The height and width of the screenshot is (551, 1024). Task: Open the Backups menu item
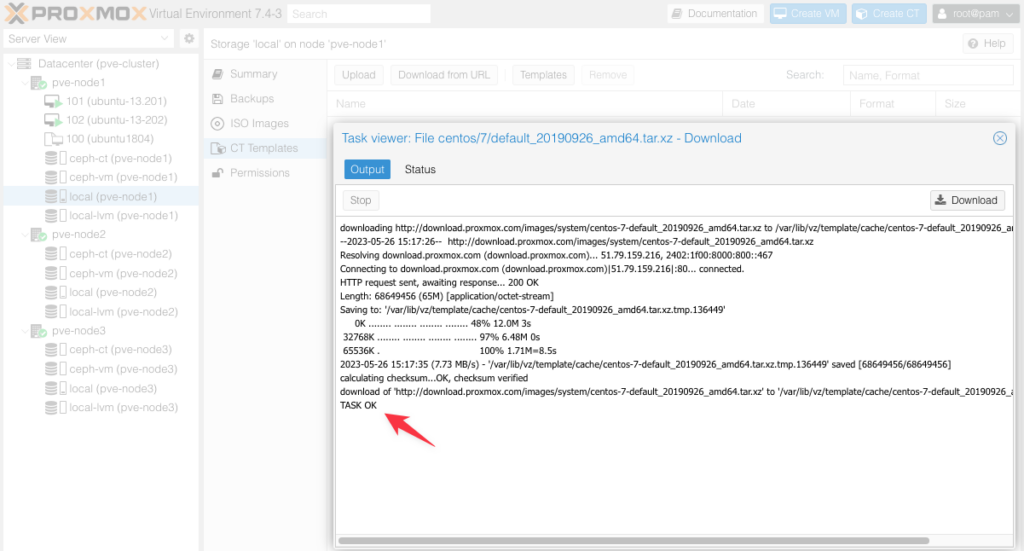click(264, 99)
